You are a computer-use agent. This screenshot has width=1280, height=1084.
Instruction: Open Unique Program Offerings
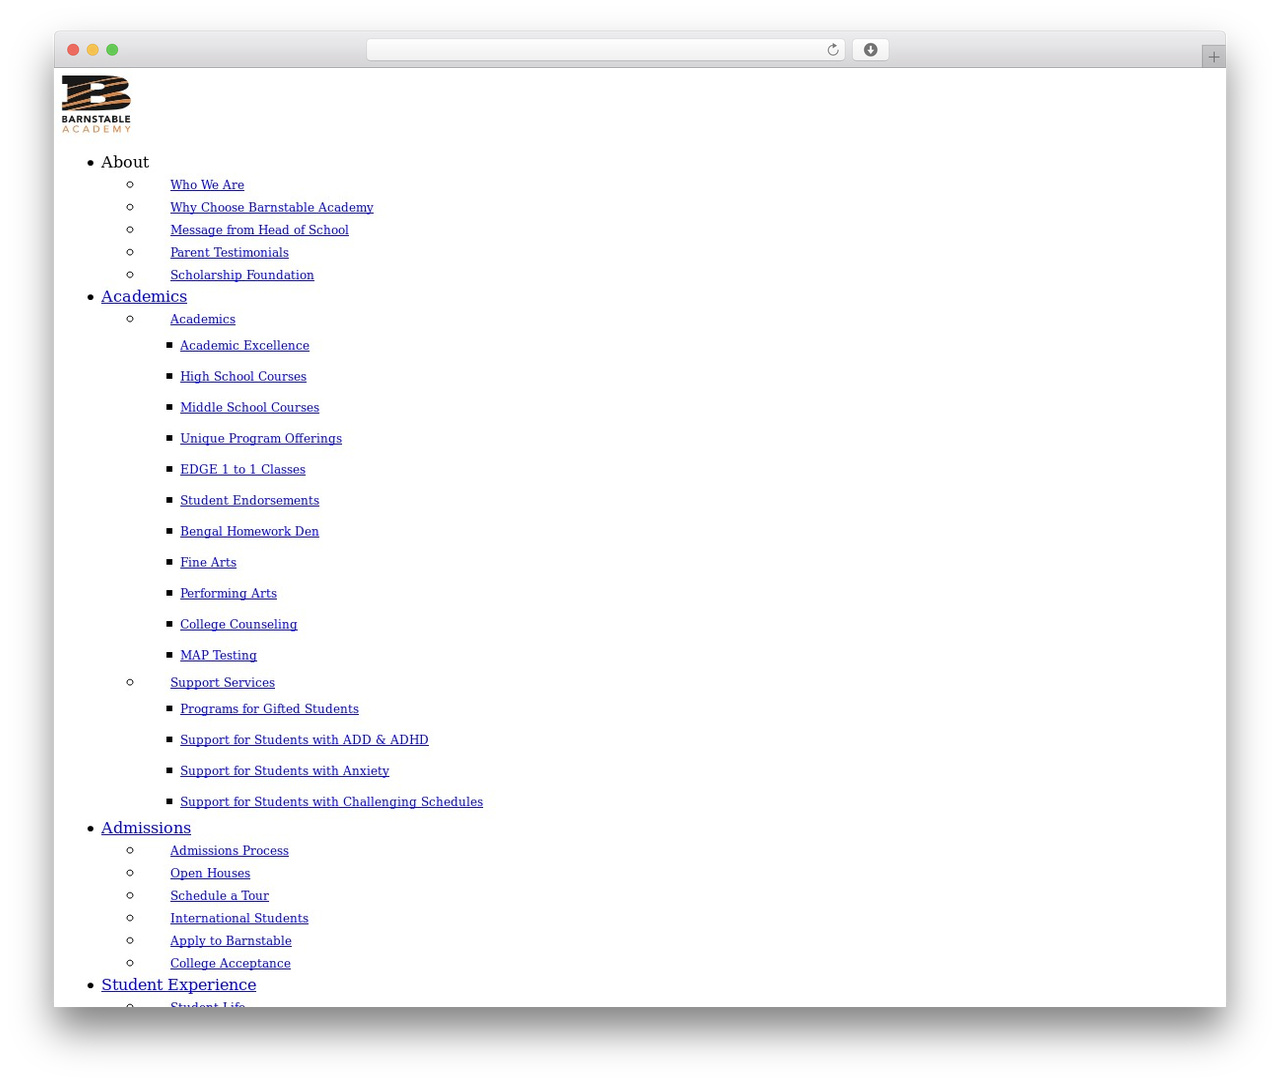point(261,438)
